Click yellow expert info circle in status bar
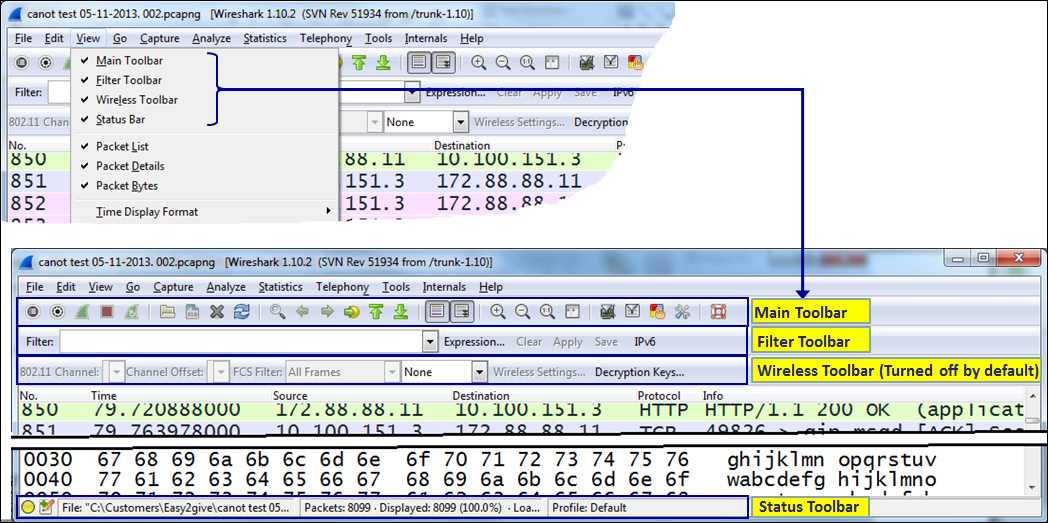Viewport: 1048px width, 523px height. coord(29,507)
